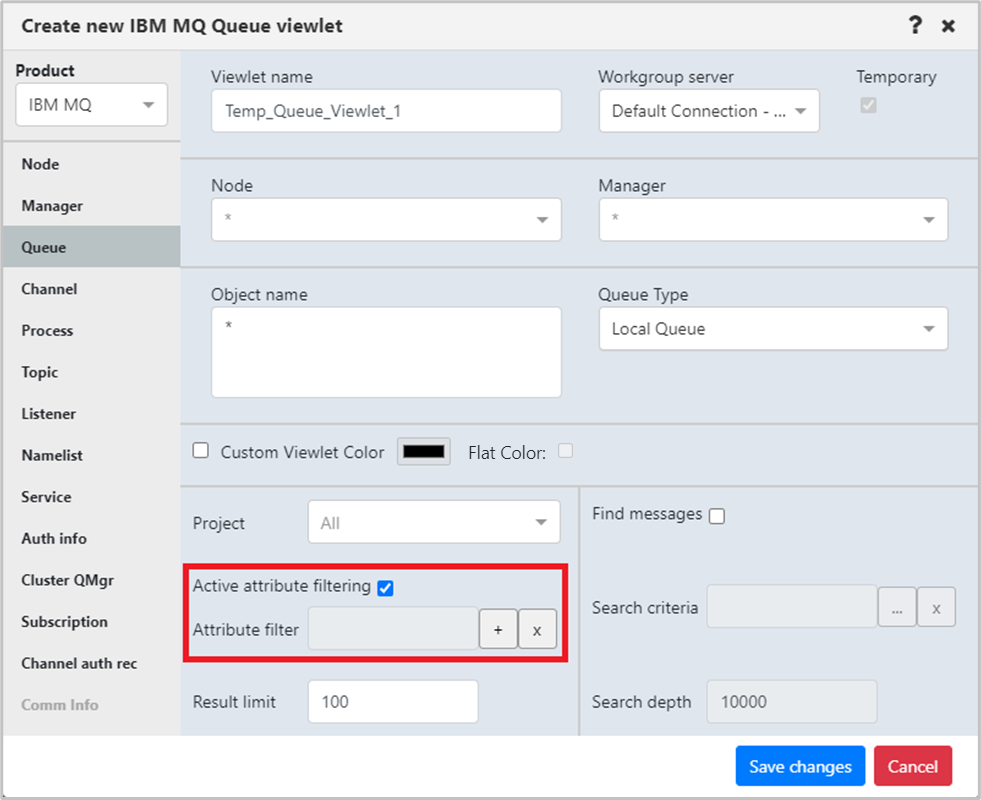Image resolution: width=981 pixels, height=800 pixels.
Task: Click the Cancel button
Action: coord(913,766)
